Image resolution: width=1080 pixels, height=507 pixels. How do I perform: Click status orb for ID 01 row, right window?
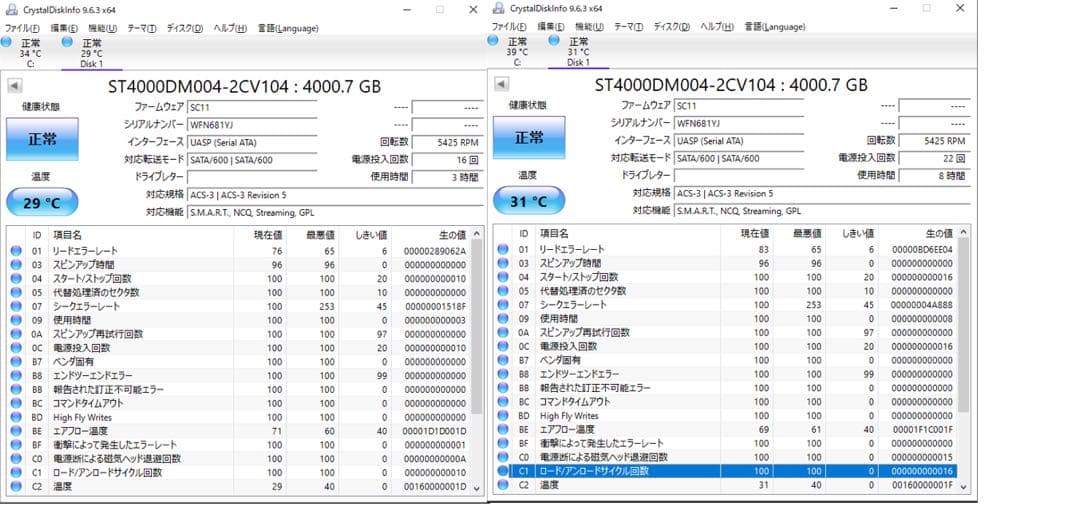(x=503, y=249)
